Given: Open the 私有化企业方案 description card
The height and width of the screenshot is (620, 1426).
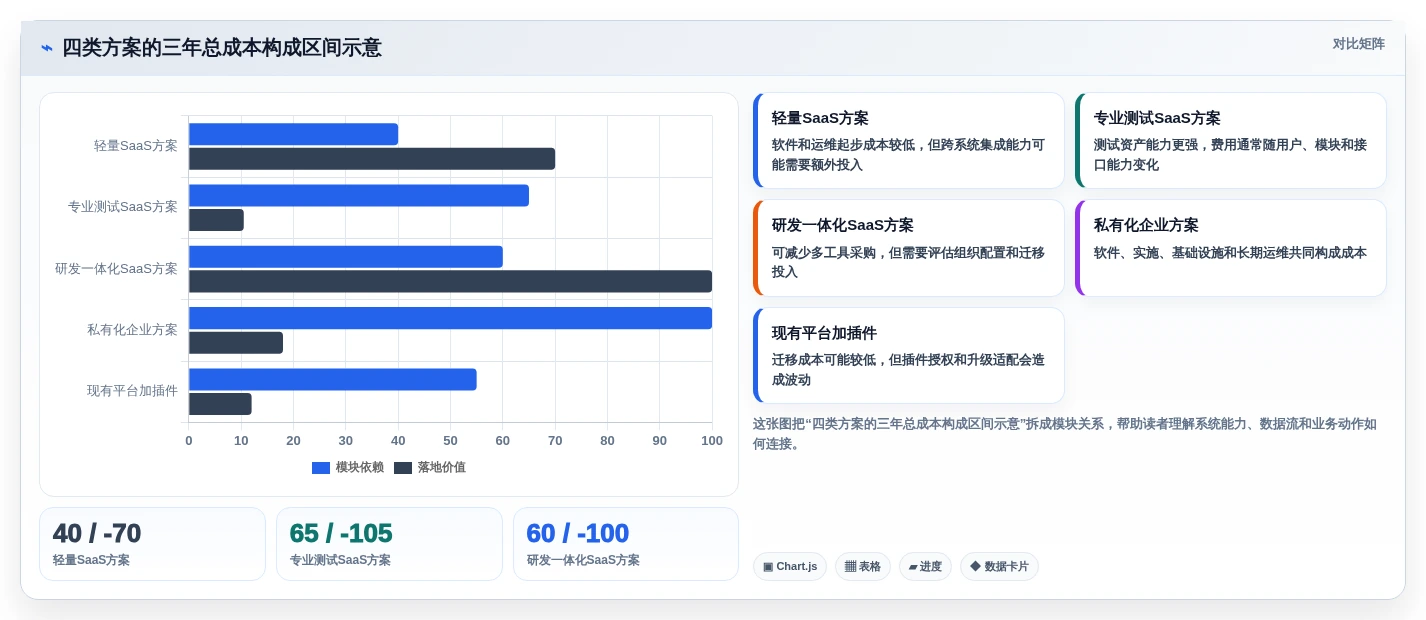Looking at the screenshot, I should pyautogui.click(x=1231, y=248).
